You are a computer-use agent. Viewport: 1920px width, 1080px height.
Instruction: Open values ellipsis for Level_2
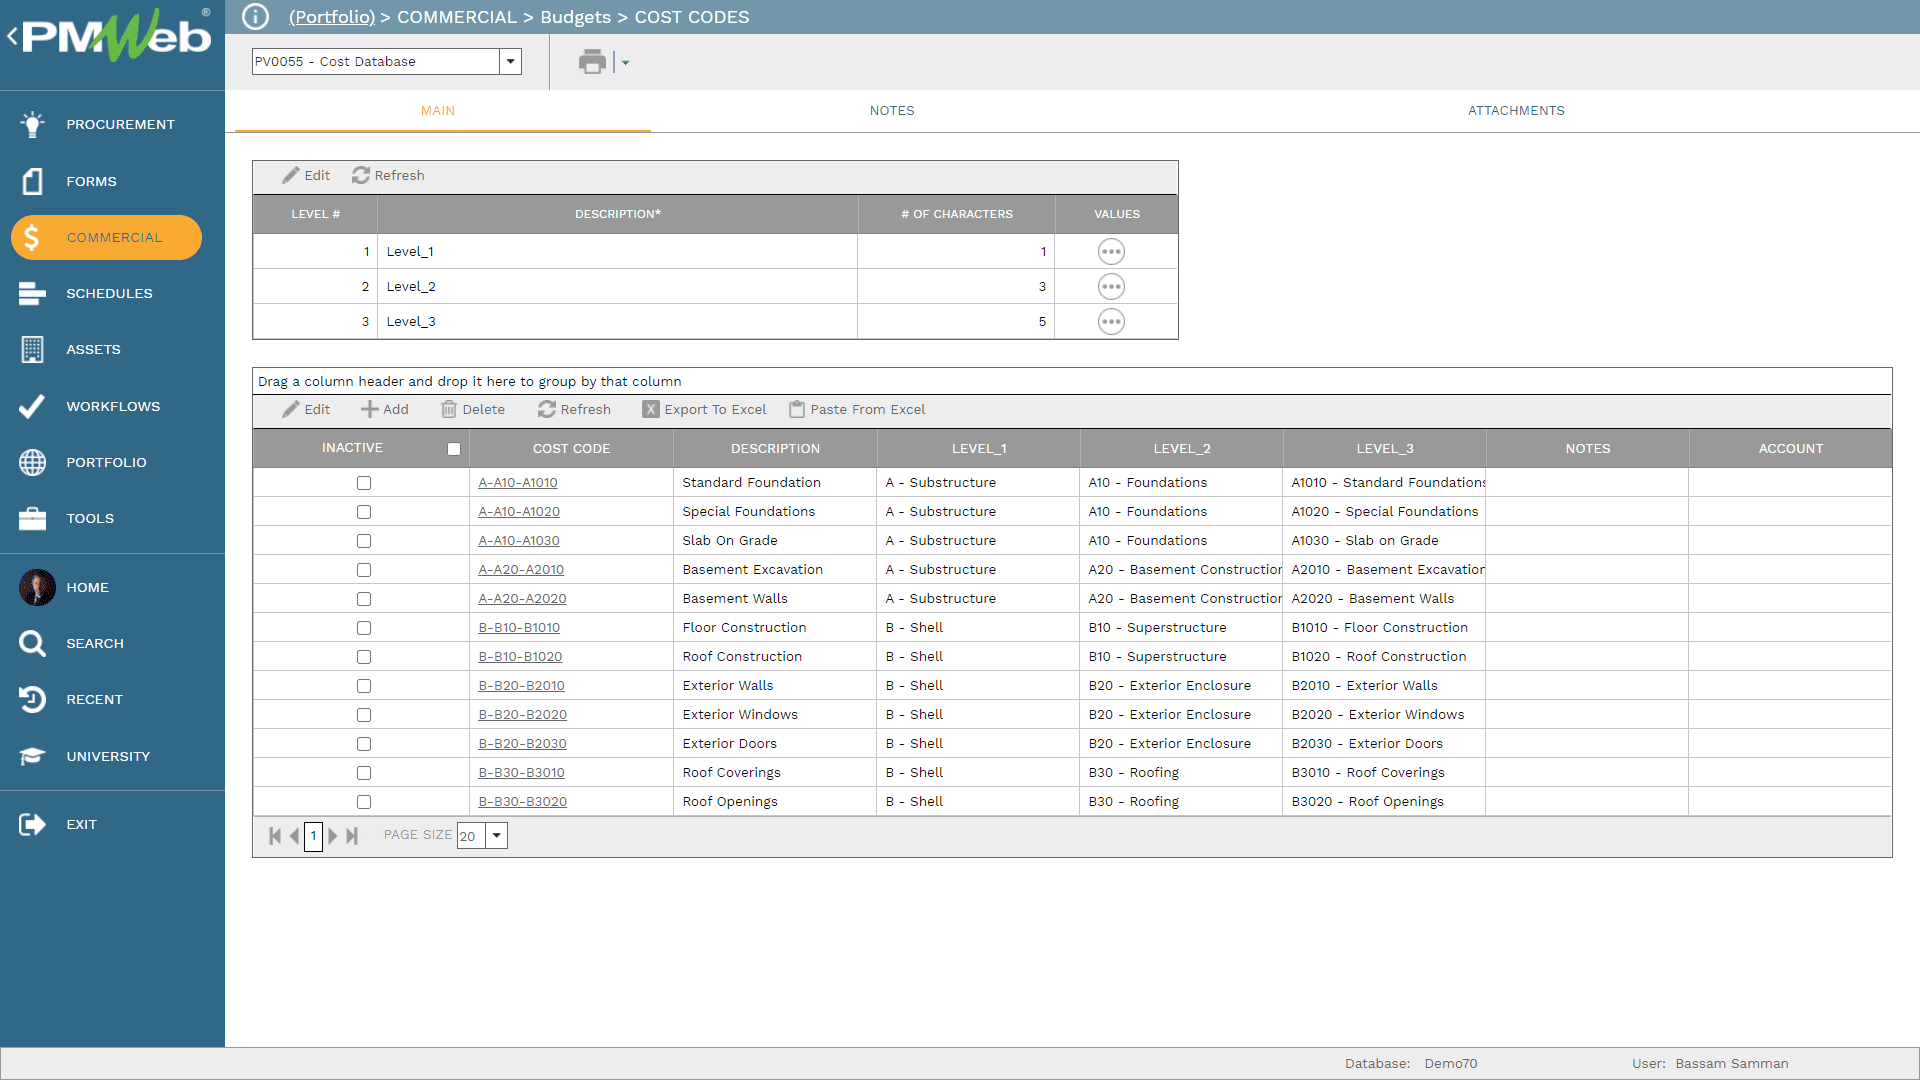click(1111, 286)
